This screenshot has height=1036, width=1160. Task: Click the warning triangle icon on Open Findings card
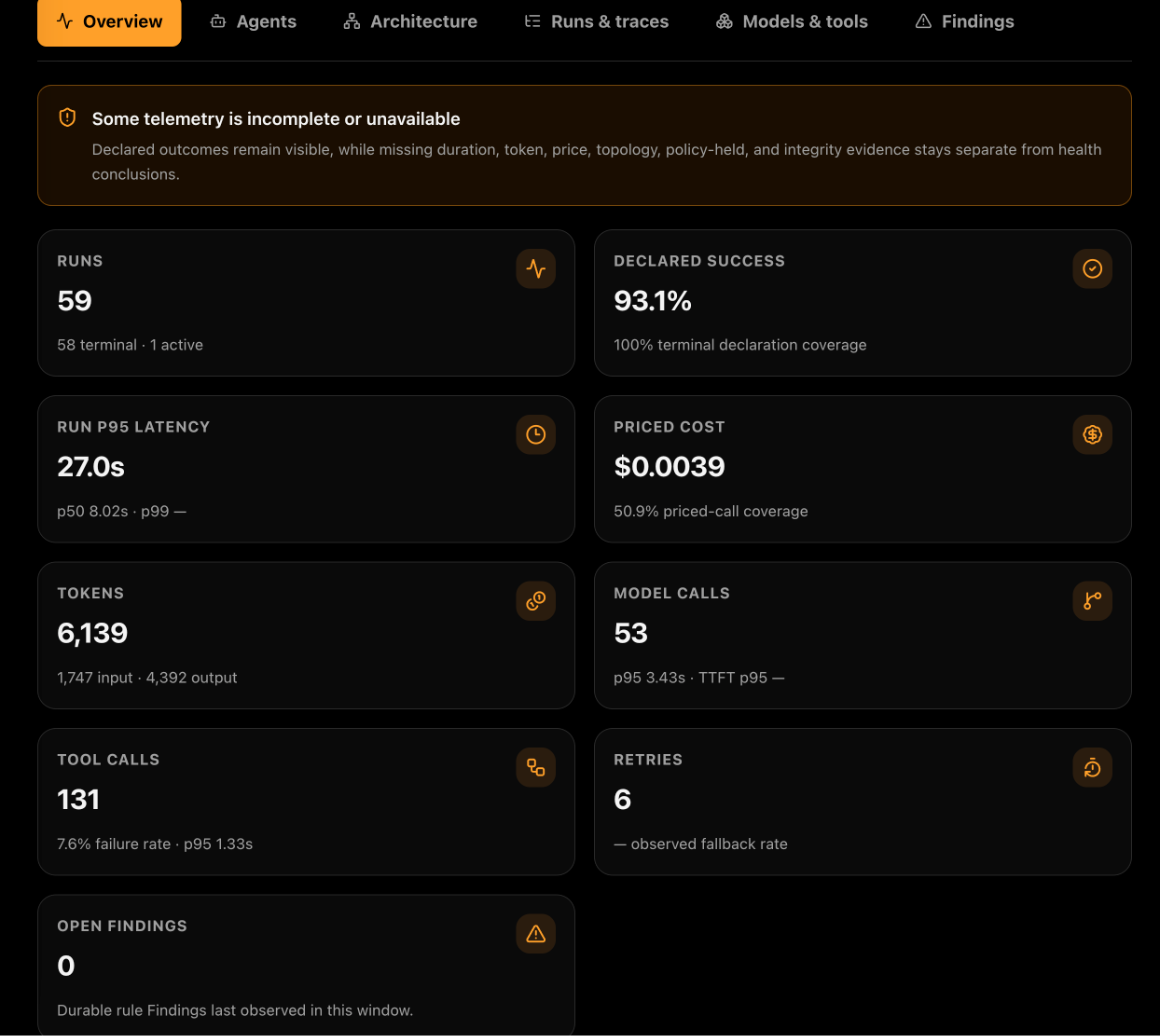click(x=536, y=934)
